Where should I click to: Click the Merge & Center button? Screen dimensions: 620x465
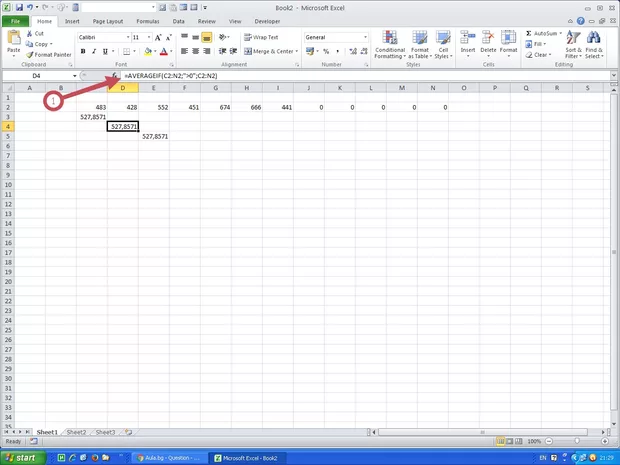click(x=269, y=51)
